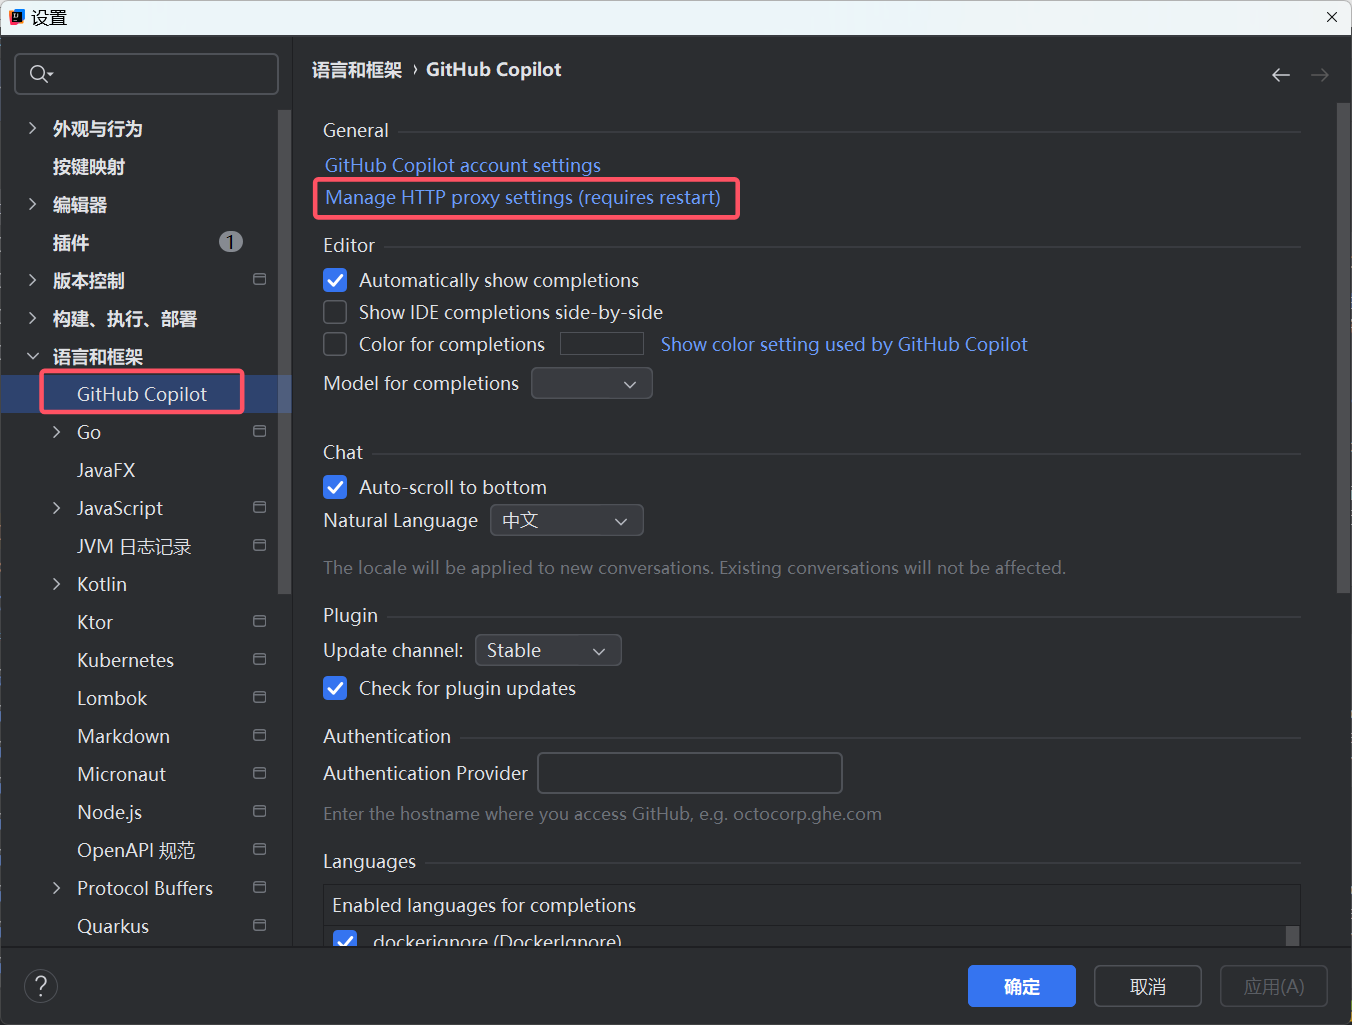This screenshot has height=1025, width=1352.
Task: Collapse 语言和框架 tree node
Action: tap(33, 356)
